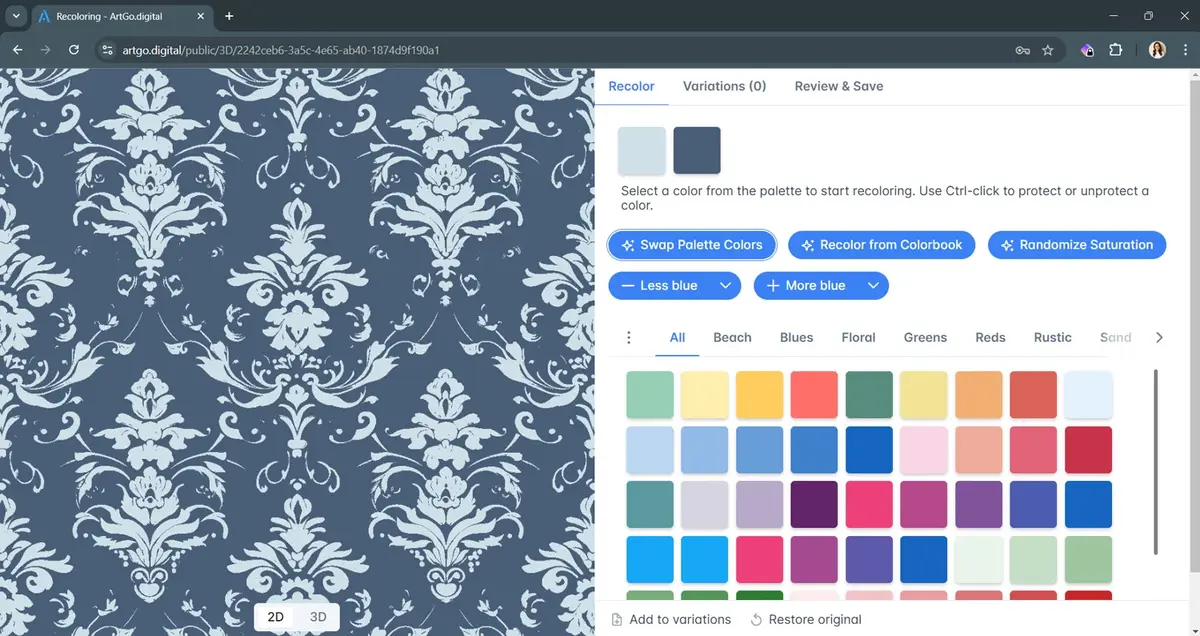
Task: Switch to the Variations (0) tab
Action: point(724,86)
